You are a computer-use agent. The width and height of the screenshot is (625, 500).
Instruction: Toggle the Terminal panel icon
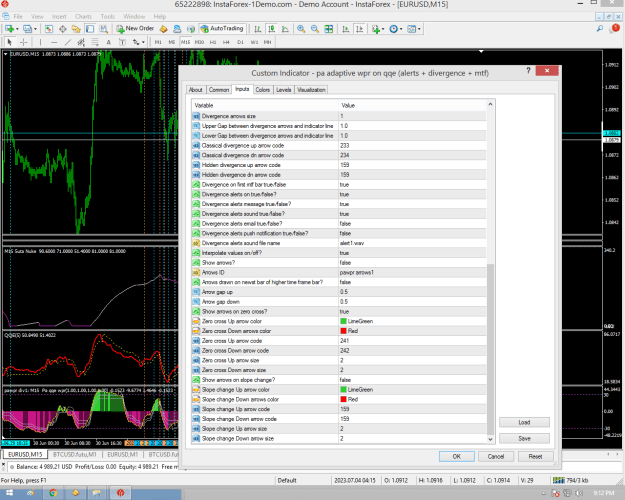[x=90, y=29]
